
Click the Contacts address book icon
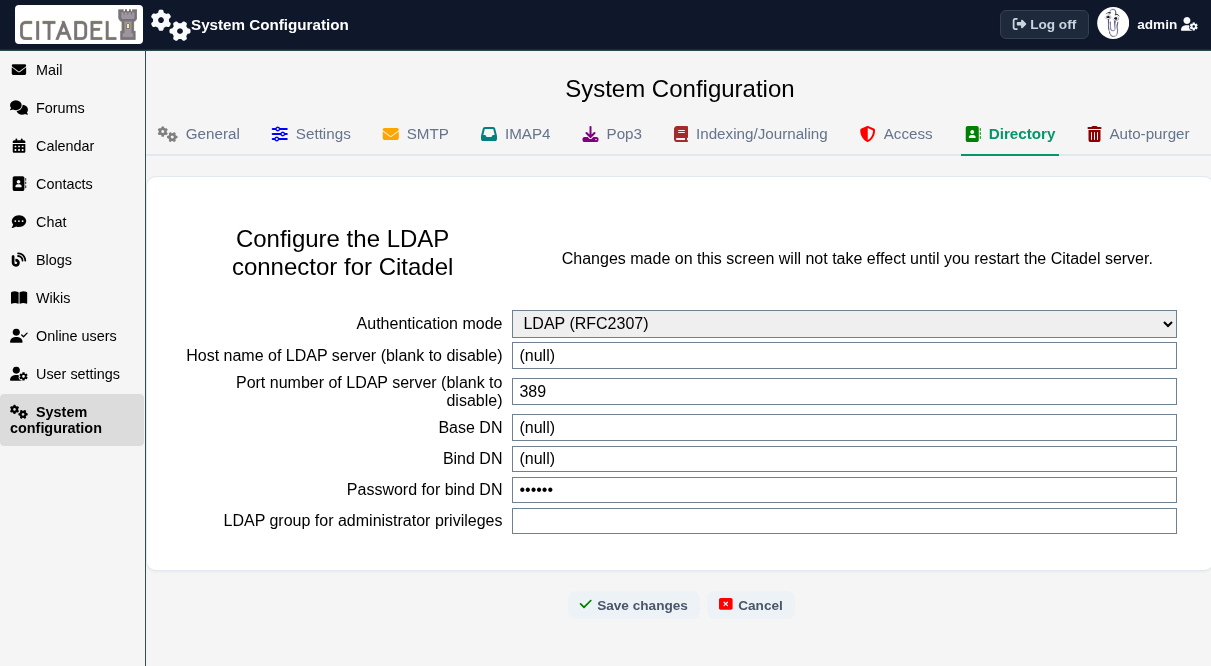click(x=19, y=184)
